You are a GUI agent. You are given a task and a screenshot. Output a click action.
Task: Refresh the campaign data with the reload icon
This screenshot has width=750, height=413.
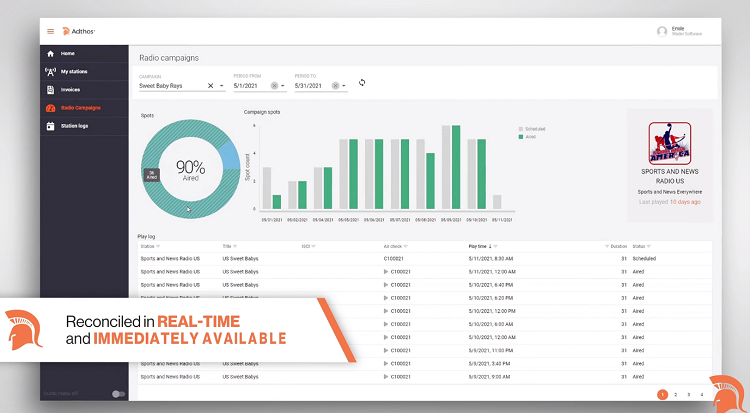click(x=362, y=82)
